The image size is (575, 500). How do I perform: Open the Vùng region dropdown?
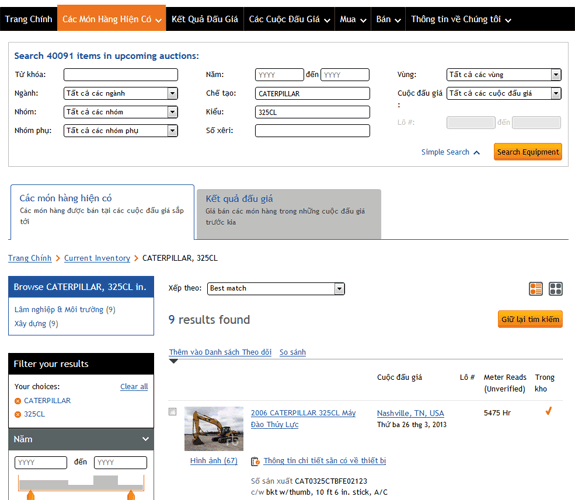tap(504, 74)
